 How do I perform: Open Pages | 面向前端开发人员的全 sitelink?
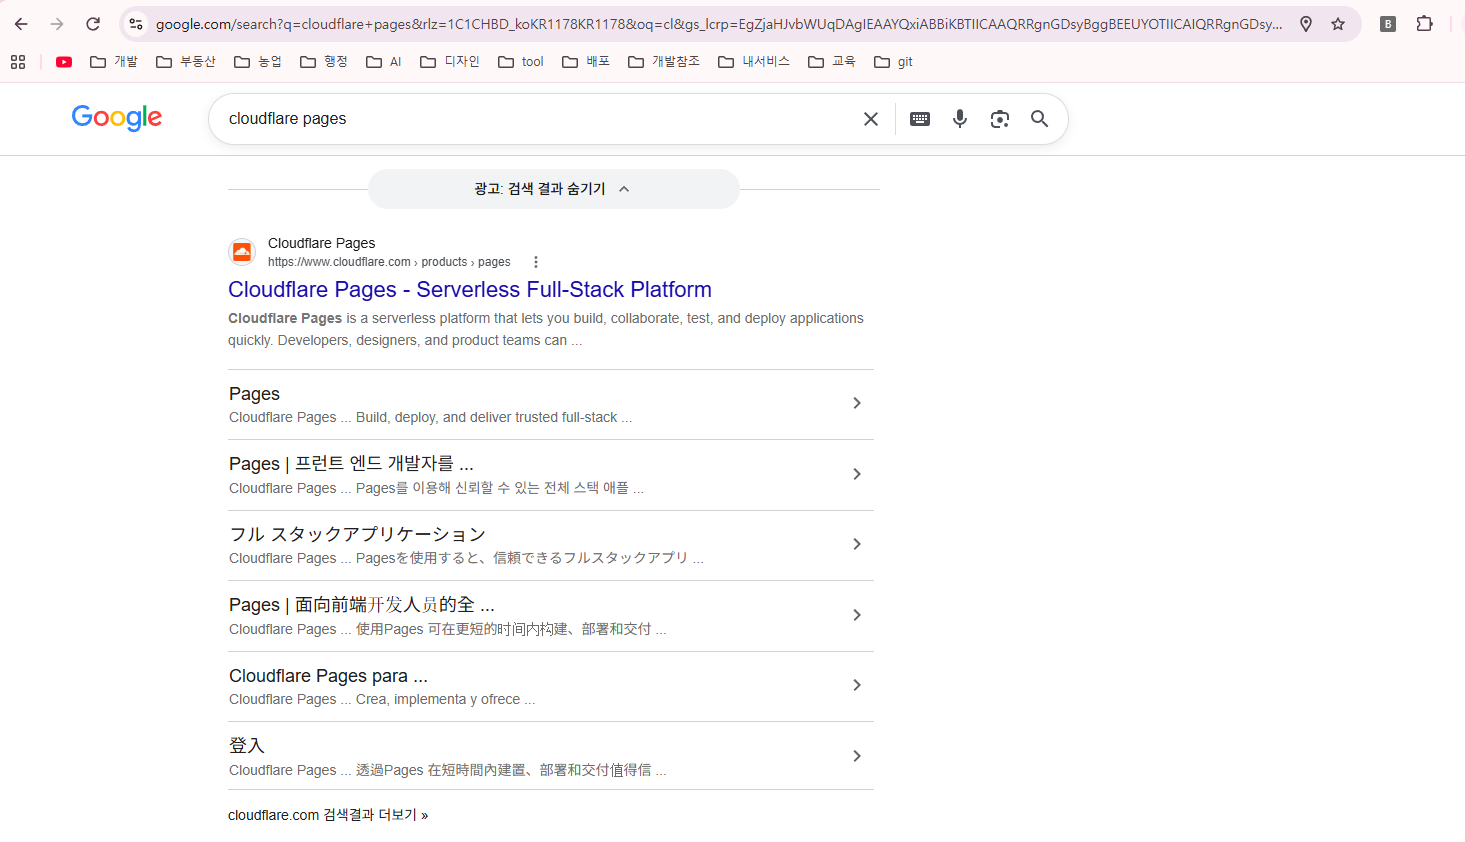[551, 616]
